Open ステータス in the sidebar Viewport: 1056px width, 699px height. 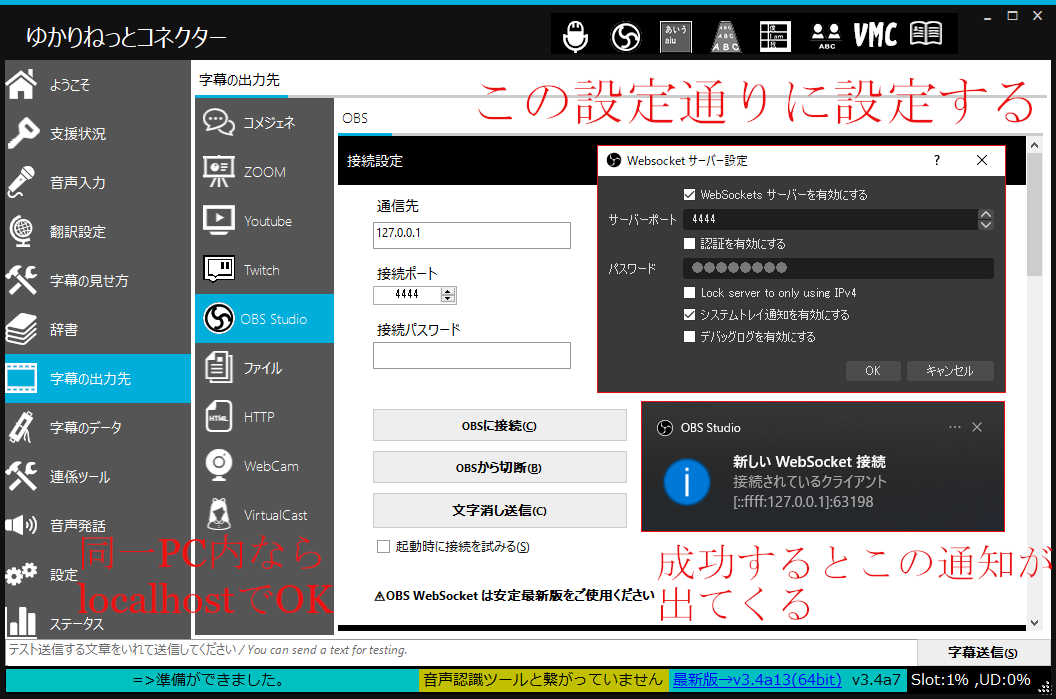pos(98,623)
